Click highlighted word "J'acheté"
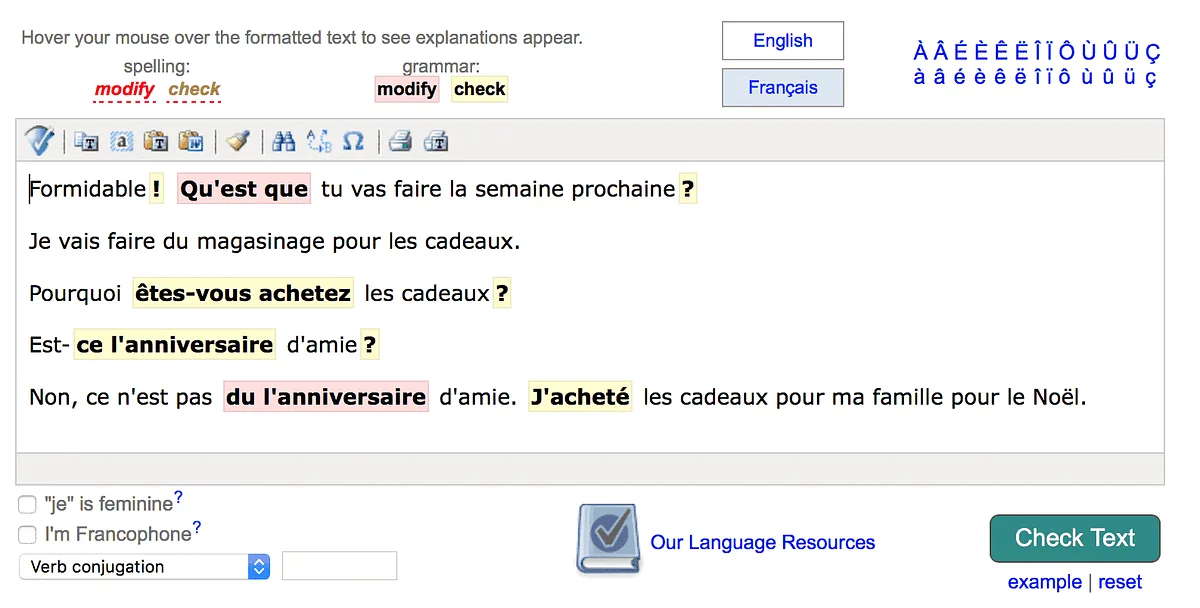Viewport: 1200px width, 608px height. [x=580, y=397]
